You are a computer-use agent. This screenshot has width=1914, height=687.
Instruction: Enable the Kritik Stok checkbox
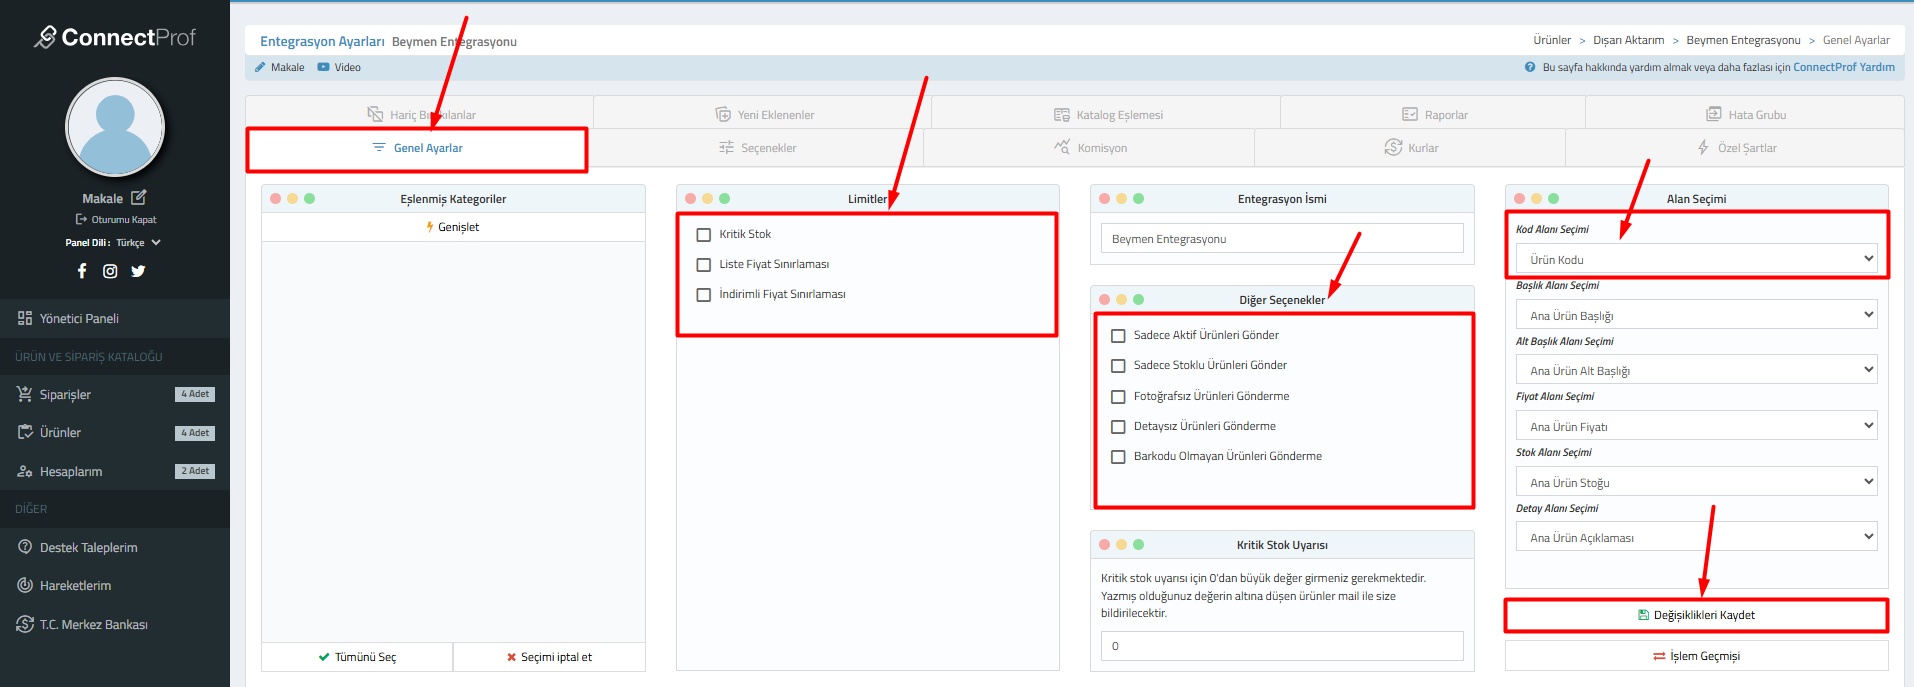pyautogui.click(x=704, y=235)
